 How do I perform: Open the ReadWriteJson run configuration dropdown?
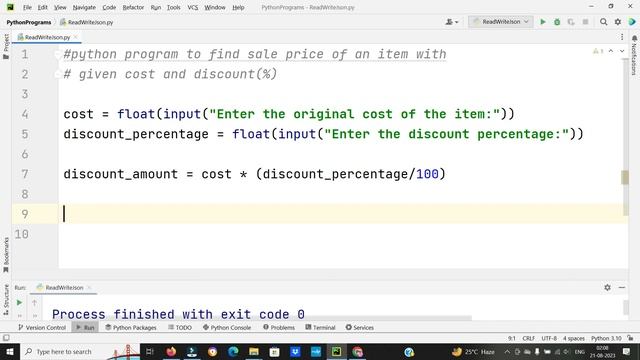(501, 22)
